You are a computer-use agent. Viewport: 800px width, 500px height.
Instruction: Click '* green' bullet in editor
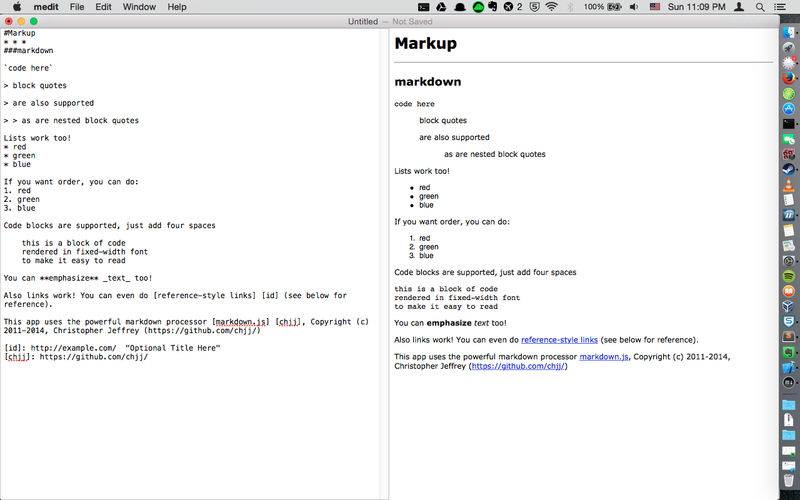point(20,156)
